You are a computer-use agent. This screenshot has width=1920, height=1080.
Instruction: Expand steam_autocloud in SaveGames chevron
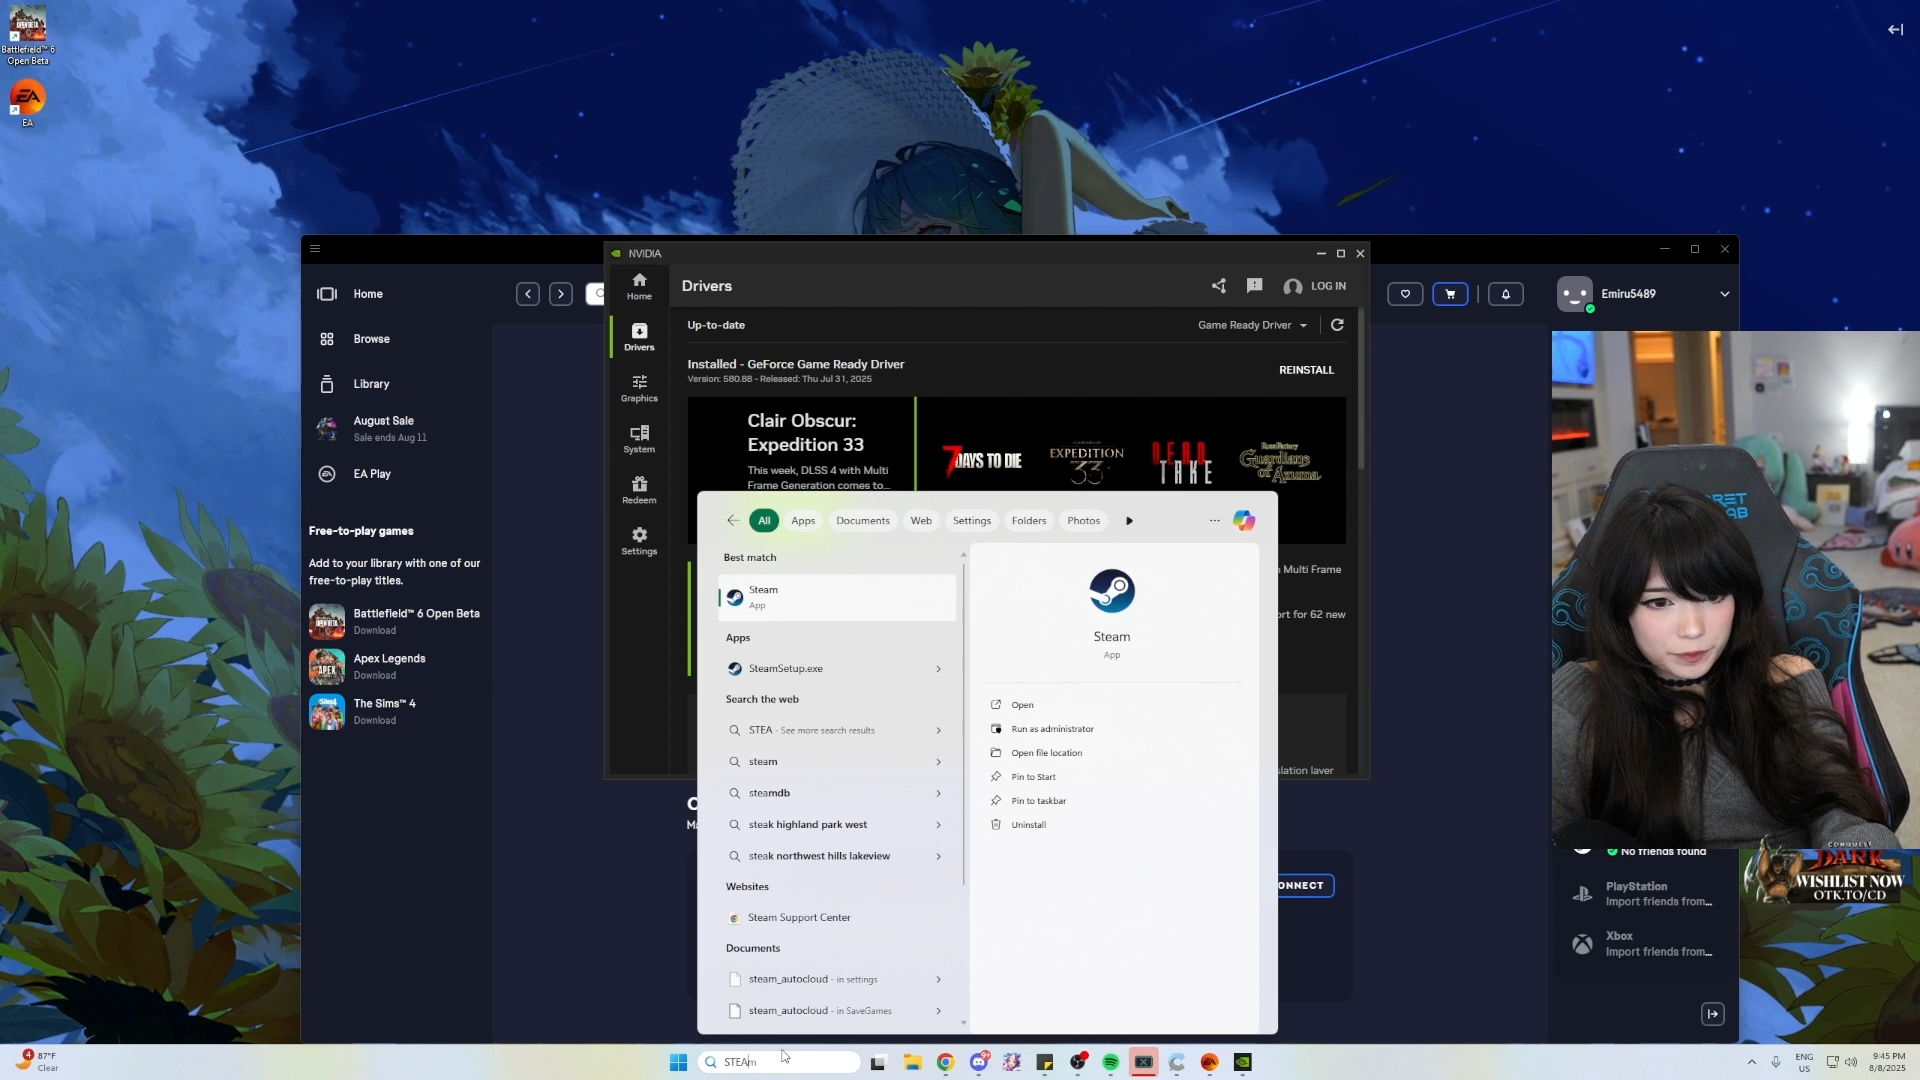pyautogui.click(x=938, y=1011)
